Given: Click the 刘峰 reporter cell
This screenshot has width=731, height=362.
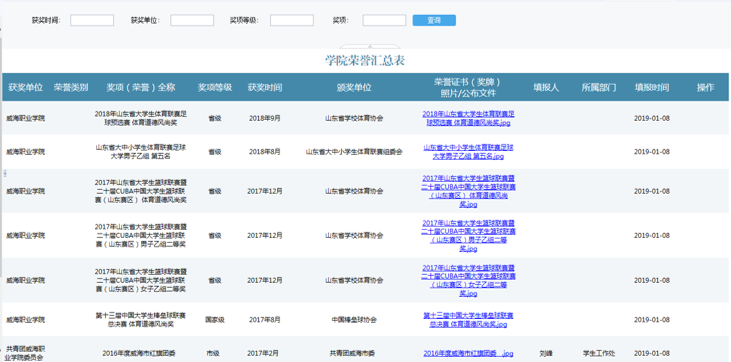Looking at the screenshot, I should 546,353.
